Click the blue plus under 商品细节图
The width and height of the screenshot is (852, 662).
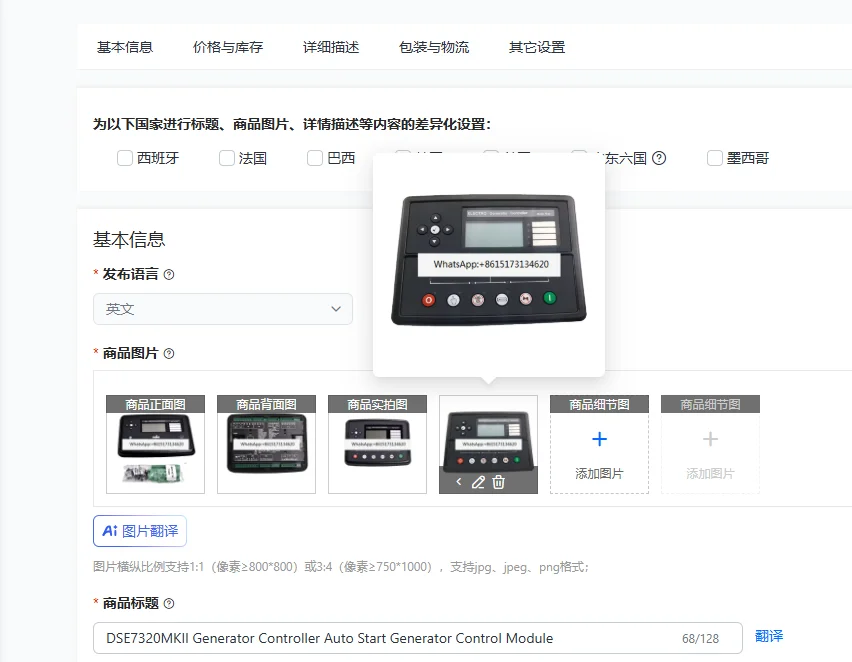(599, 439)
